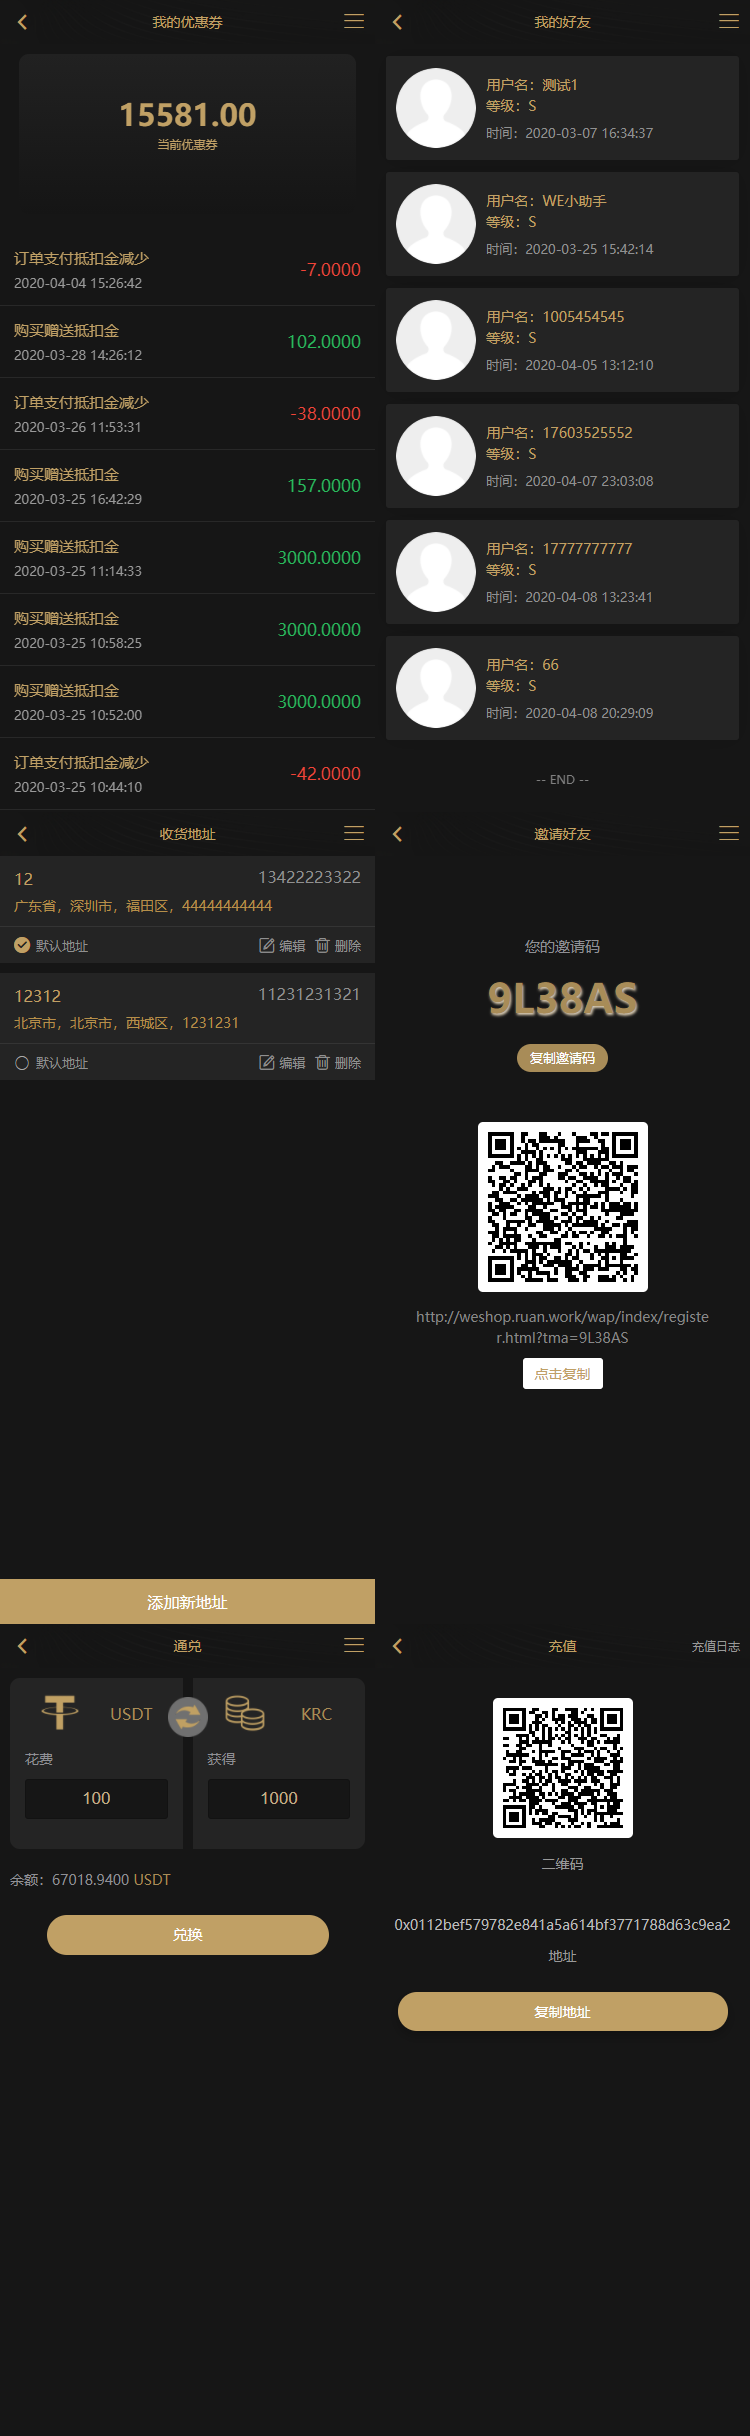The width and height of the screenshot is (750, 2436).
Task: Open menu on 收货地址 page header
Action: [x=354, y=833]
